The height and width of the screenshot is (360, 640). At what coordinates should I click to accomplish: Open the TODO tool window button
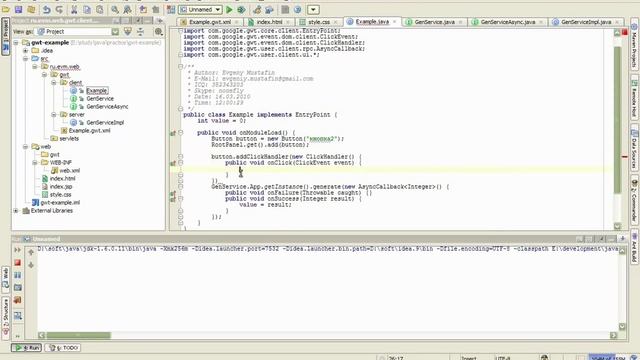tap(62, 348)
